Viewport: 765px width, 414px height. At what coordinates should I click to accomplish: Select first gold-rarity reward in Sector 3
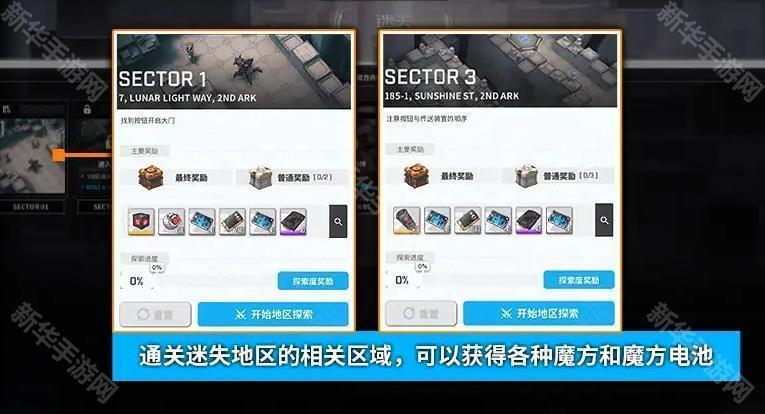point(407,220)
